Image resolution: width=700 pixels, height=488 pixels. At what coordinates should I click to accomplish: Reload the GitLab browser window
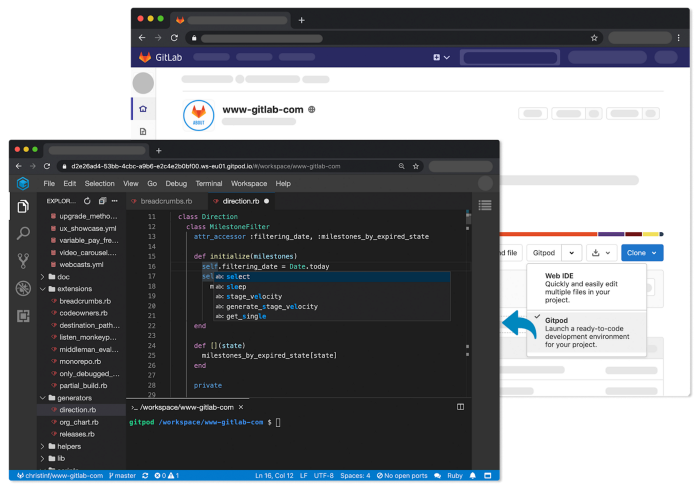point(174,38)
